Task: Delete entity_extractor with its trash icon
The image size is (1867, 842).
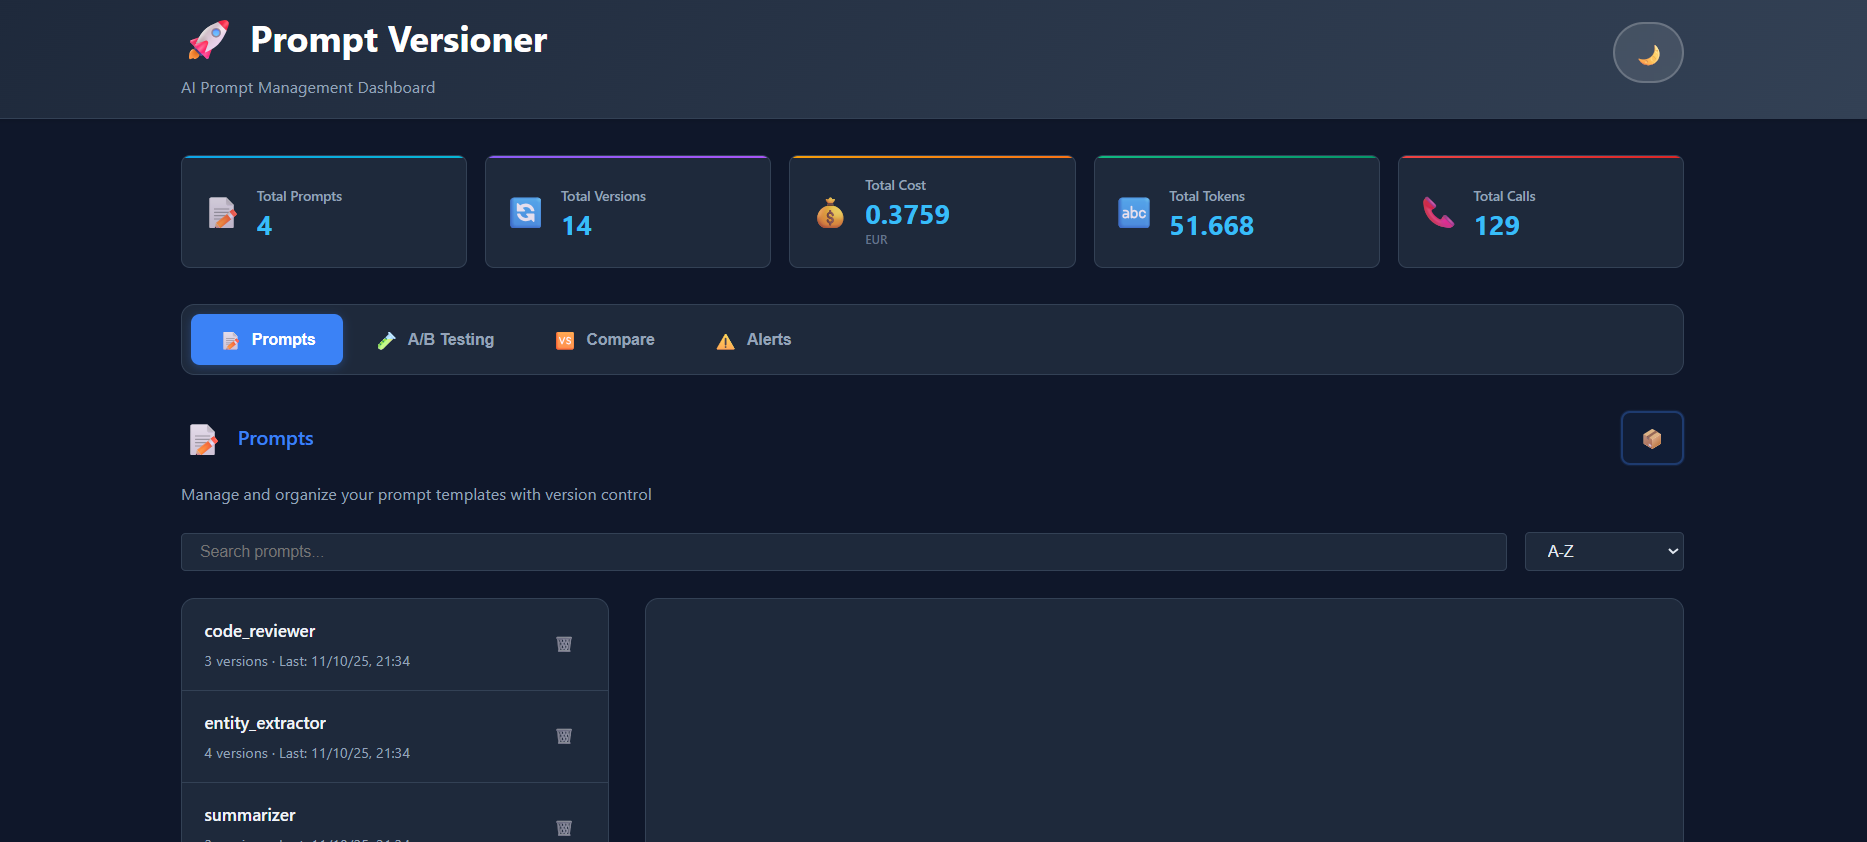Action: pos(564,737)
